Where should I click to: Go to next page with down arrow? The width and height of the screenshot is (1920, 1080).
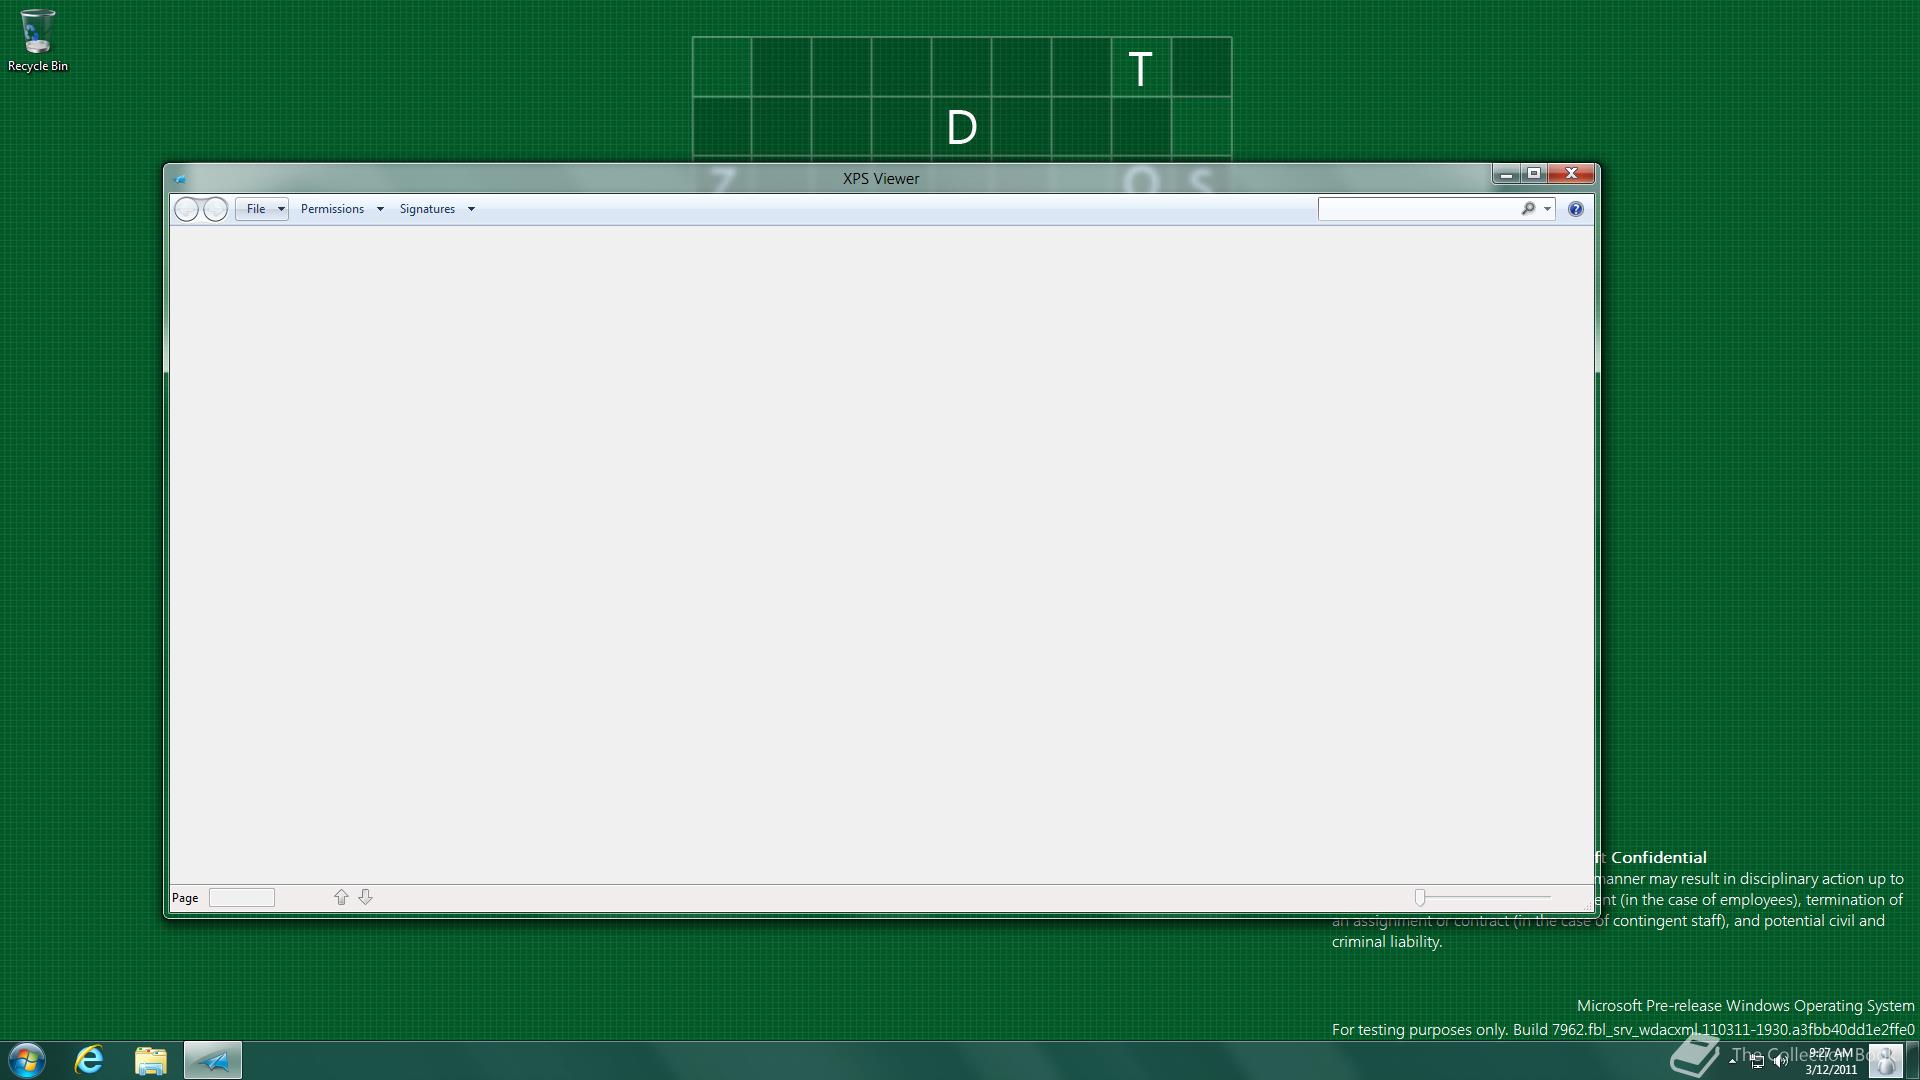pyautogui.click(x=365, y=897)
